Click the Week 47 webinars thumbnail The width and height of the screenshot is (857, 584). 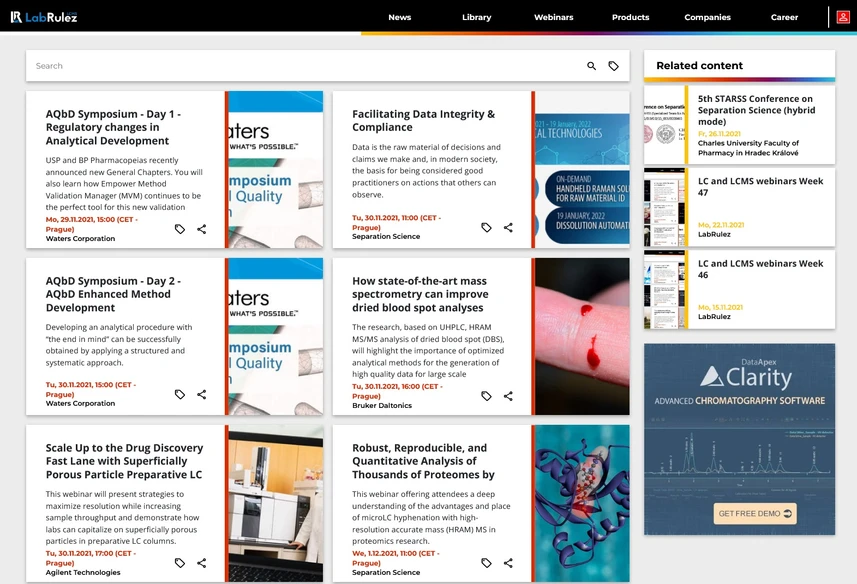point(664,207)
